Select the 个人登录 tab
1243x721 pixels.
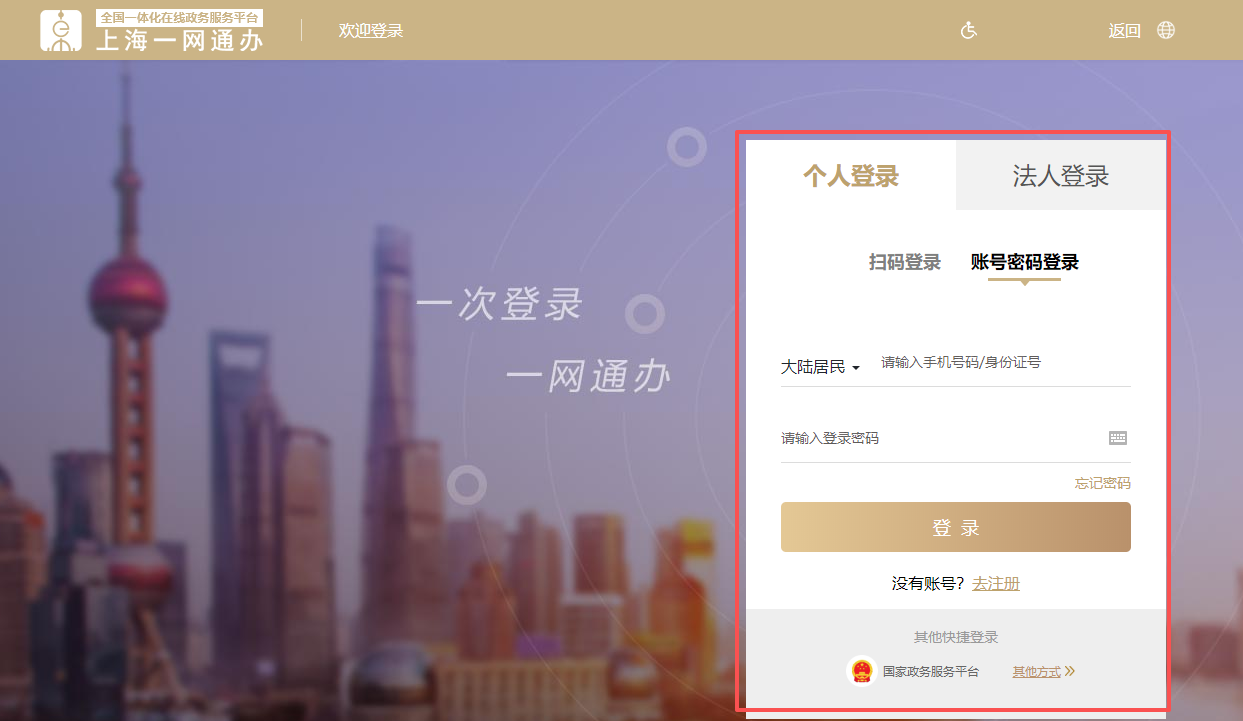[x=849, y=174]
